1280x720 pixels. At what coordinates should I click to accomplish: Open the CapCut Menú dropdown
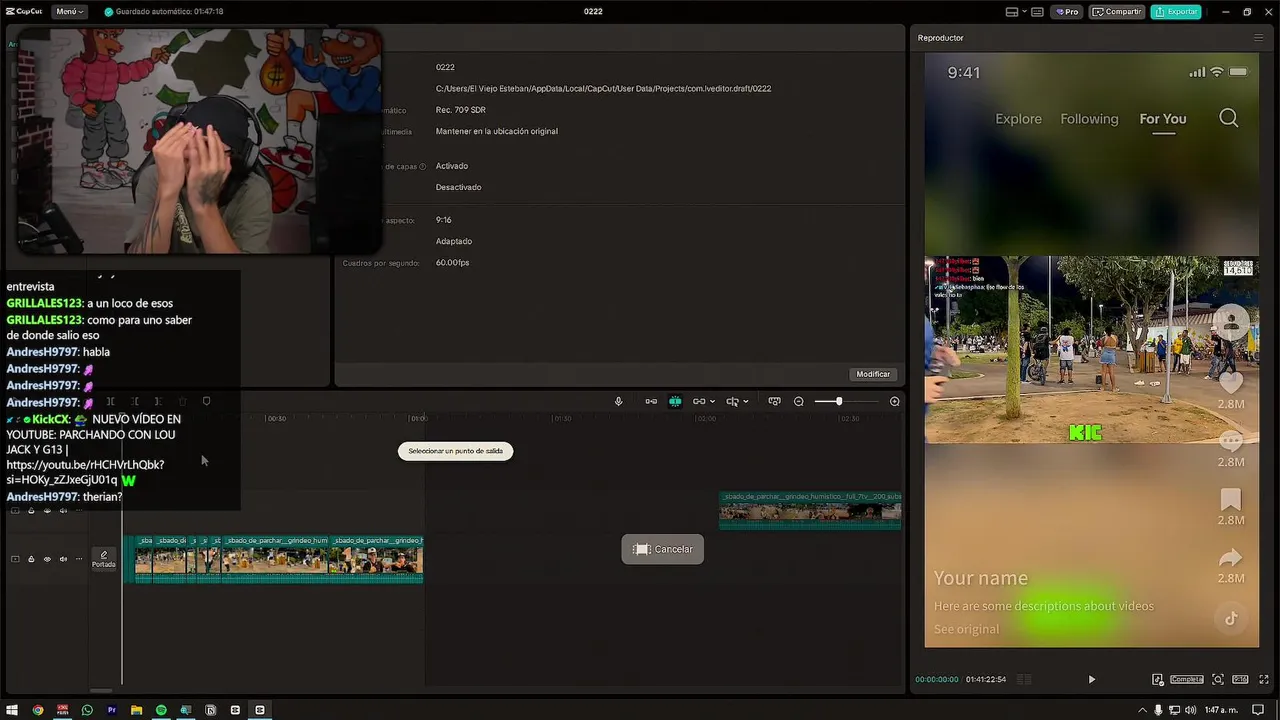68,12
